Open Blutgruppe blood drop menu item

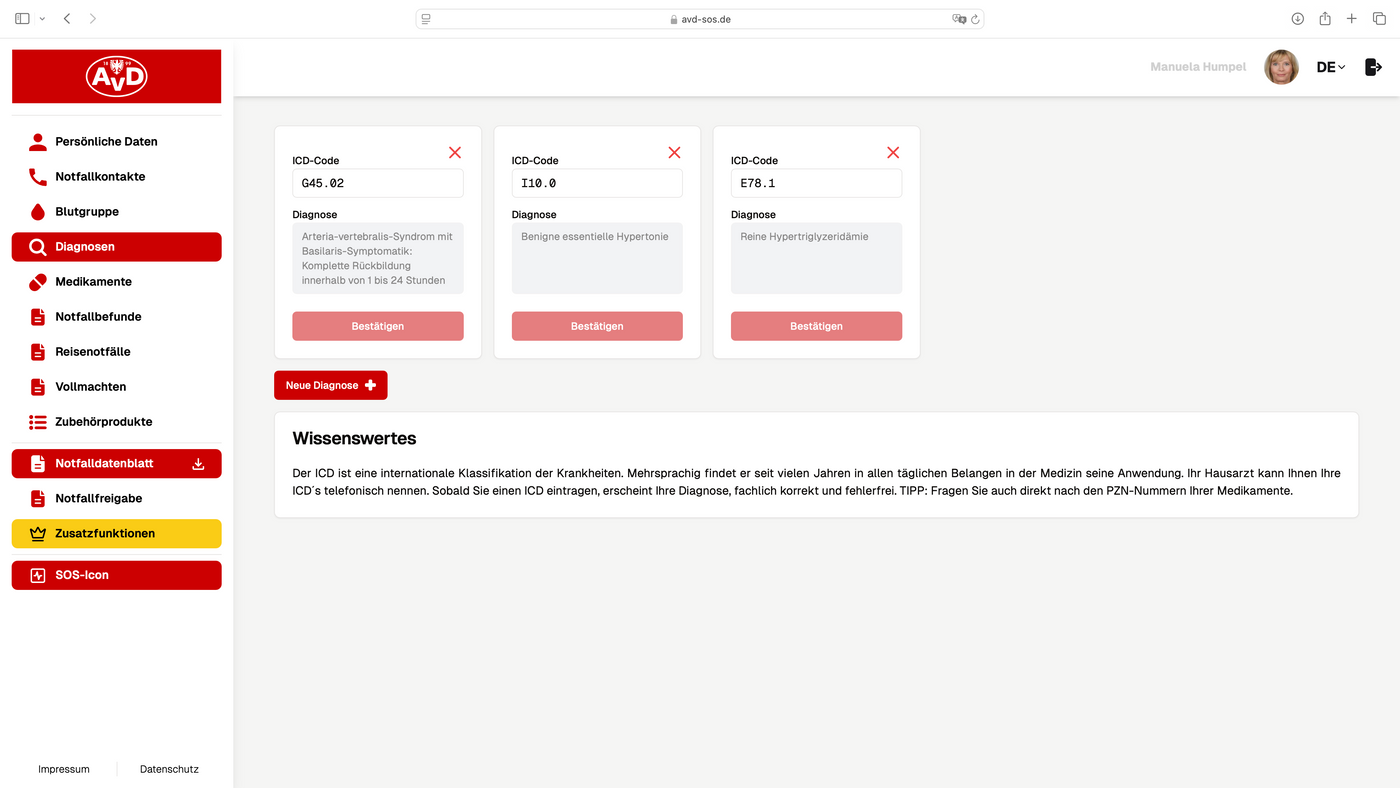click(x=116, y=212)
